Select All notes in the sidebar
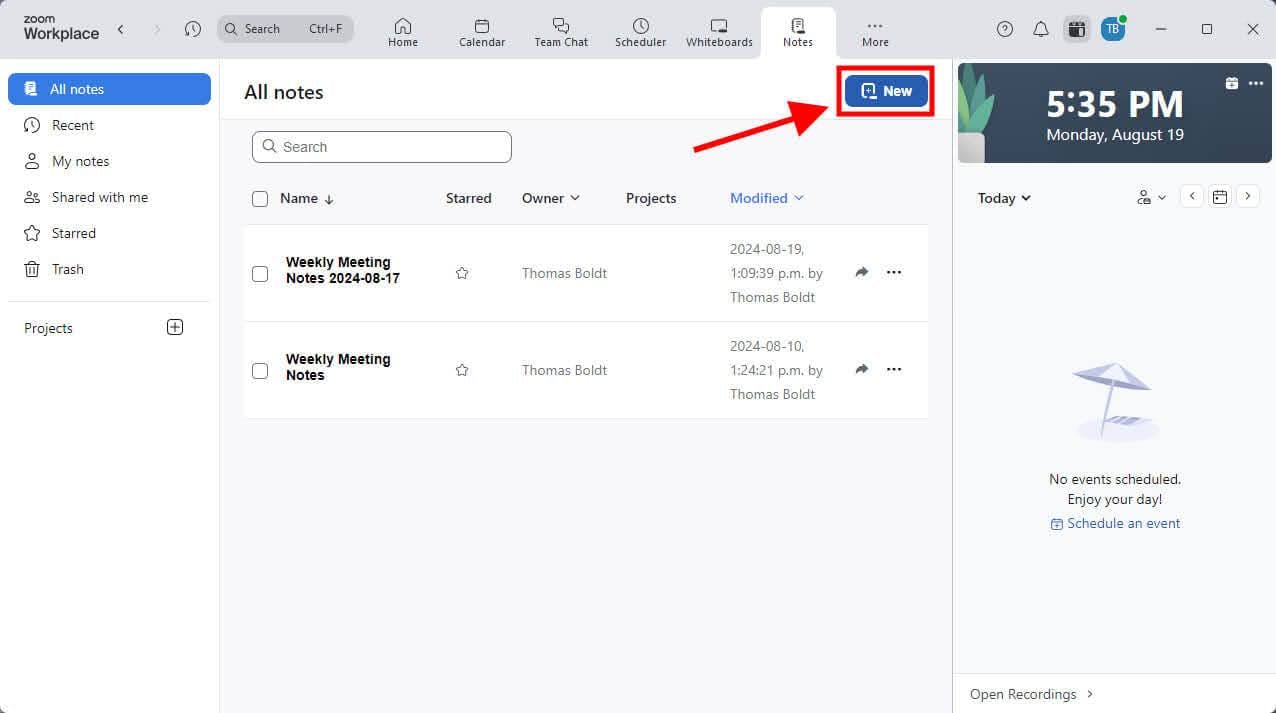Screen dimensions: 1276x713 pyautogui.click(x=75, y=89)
